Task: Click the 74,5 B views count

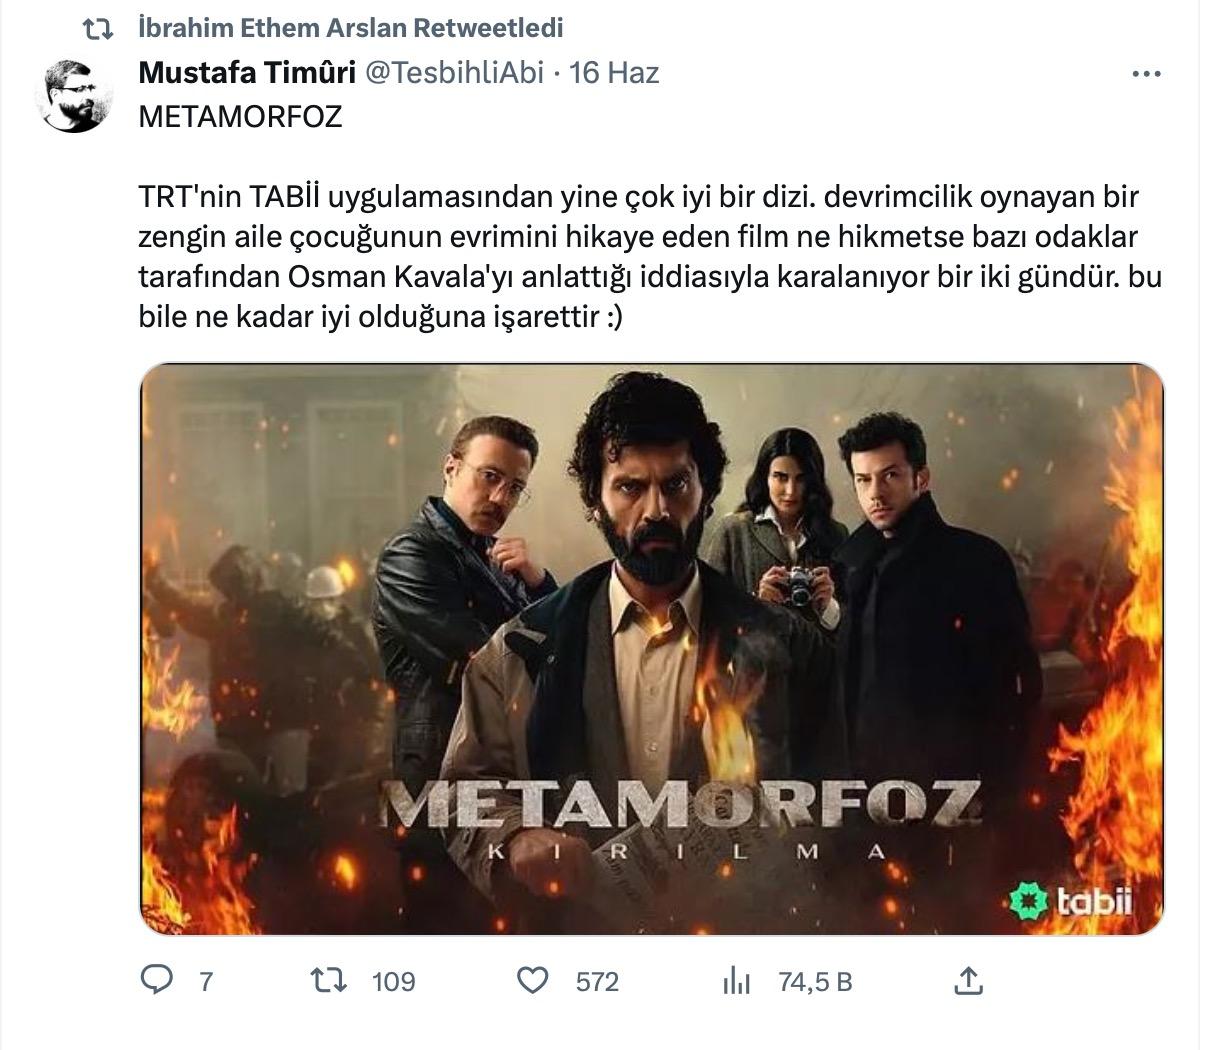Action: coord(815,982)
